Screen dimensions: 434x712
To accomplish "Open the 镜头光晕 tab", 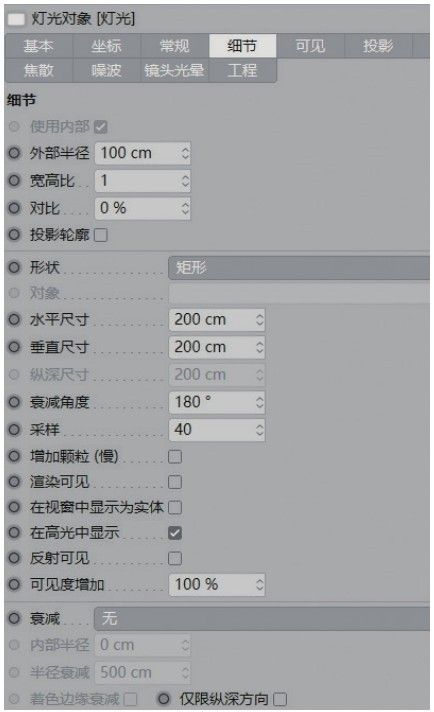I will point(174,70).
